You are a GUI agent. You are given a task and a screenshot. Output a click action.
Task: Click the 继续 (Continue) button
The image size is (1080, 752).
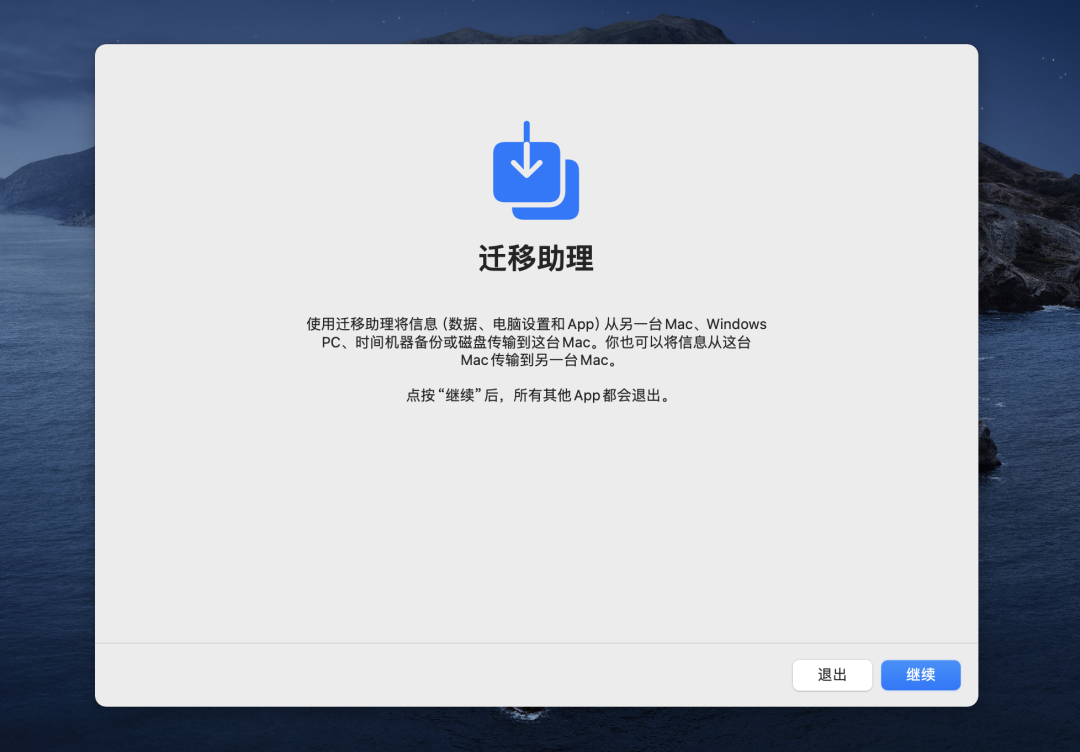coord(920,675)
